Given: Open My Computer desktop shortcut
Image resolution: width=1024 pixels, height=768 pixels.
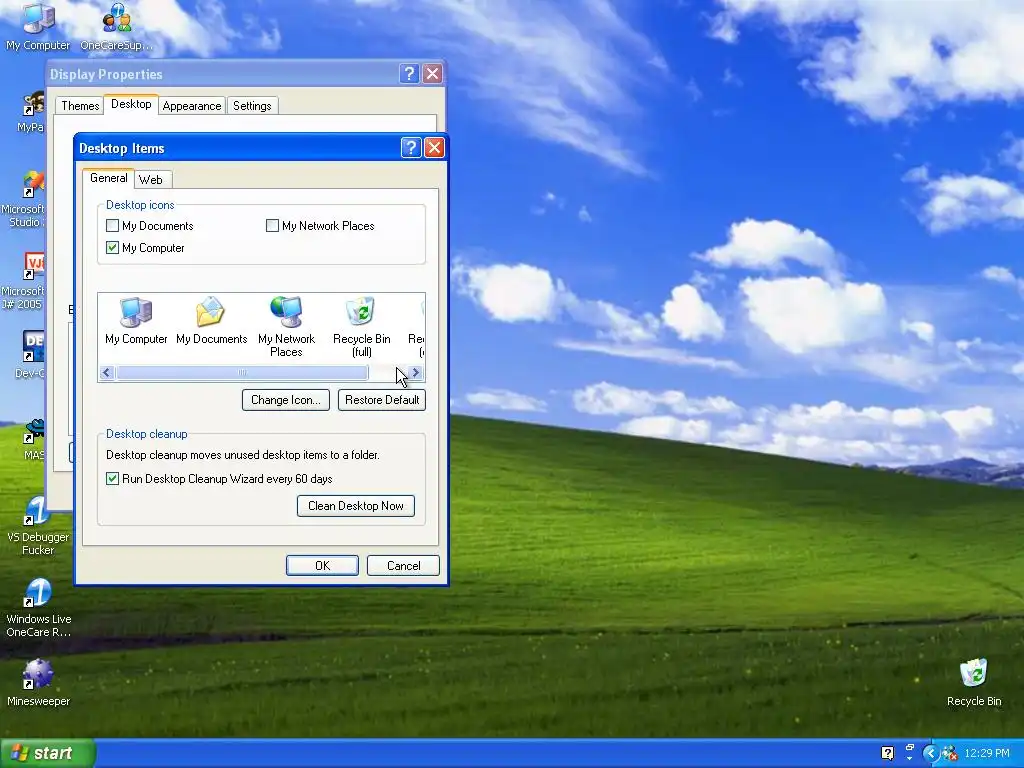Looking at the screenshot, I should (38, 26).
